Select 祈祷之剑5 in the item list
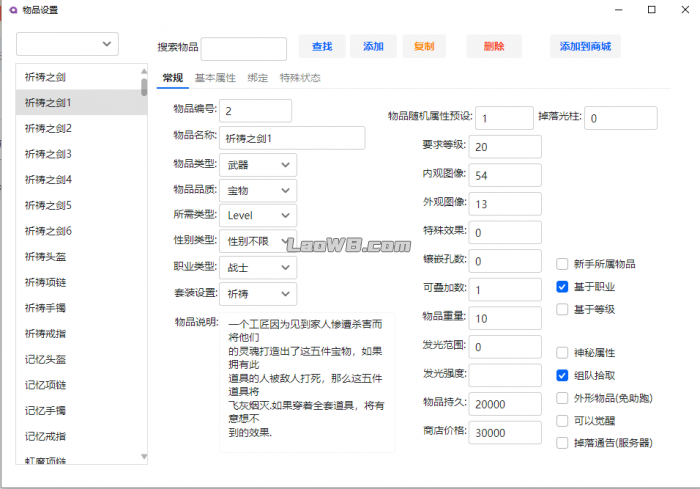Screen dimensions: 700x489 point(79,205)
